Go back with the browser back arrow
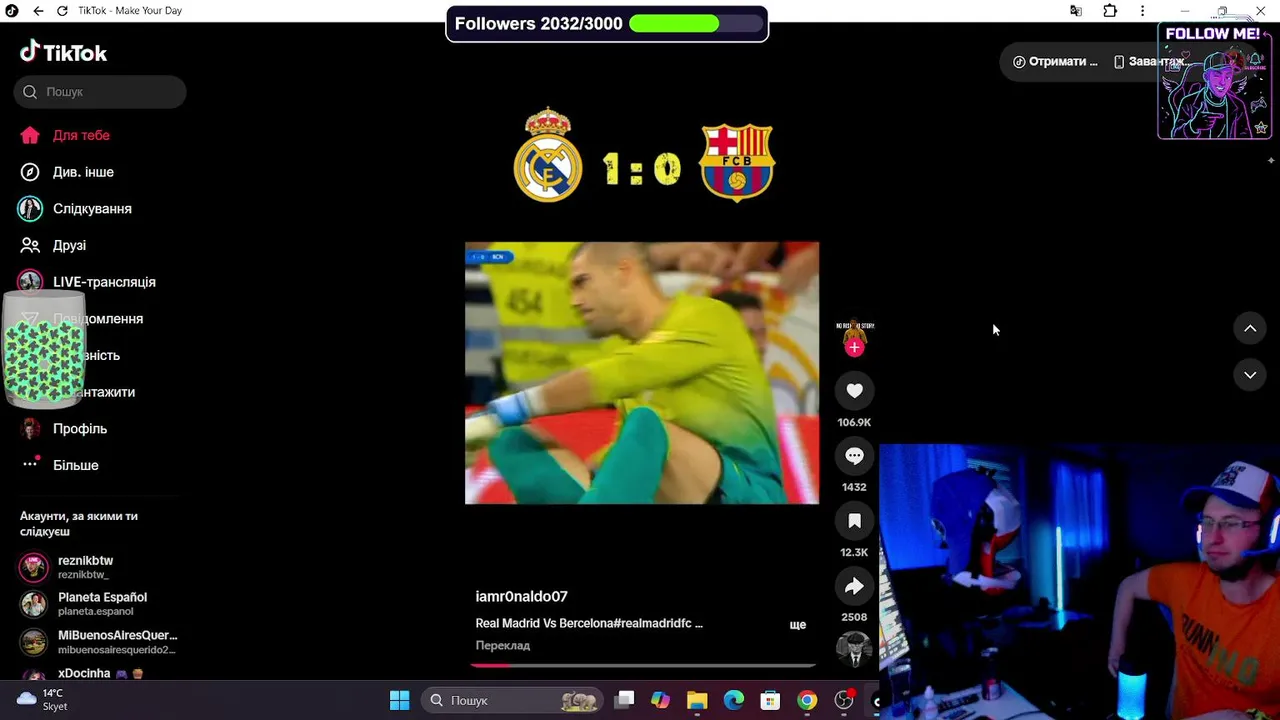This screenshot has height=720, width=1280. 38,11
